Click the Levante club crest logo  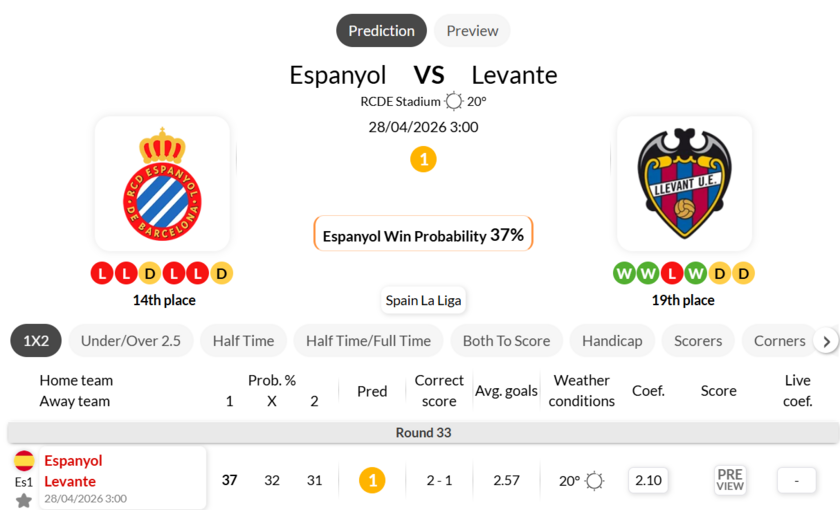(684, 184)
